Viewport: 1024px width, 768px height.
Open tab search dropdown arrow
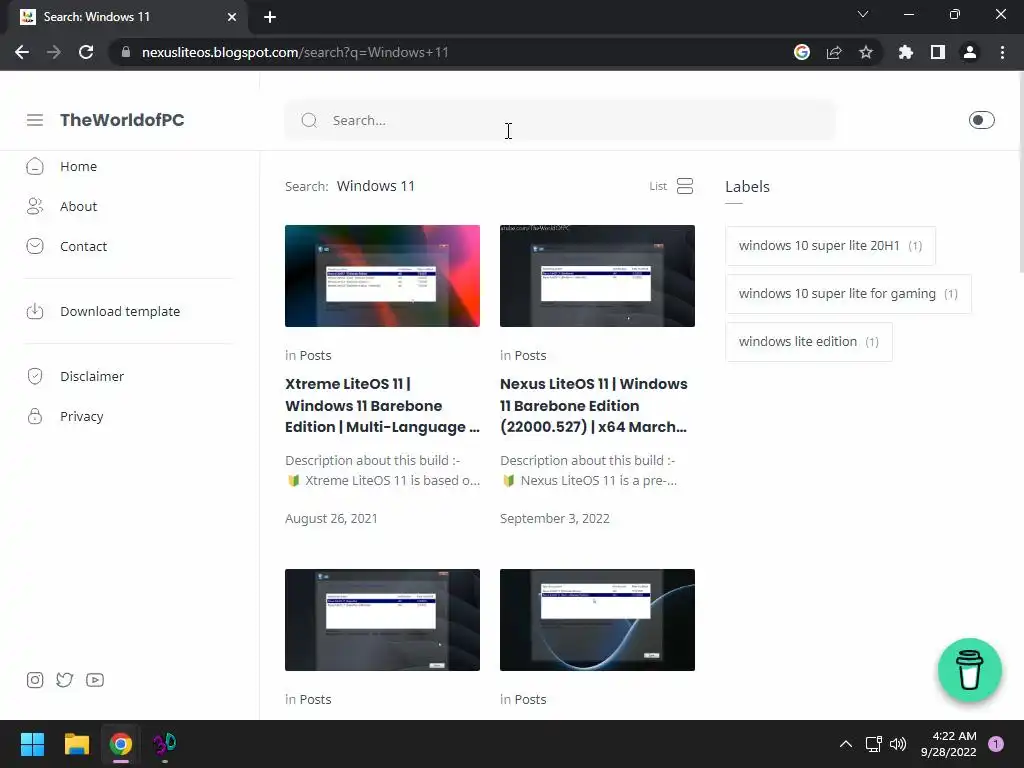[x=863, y=14]
